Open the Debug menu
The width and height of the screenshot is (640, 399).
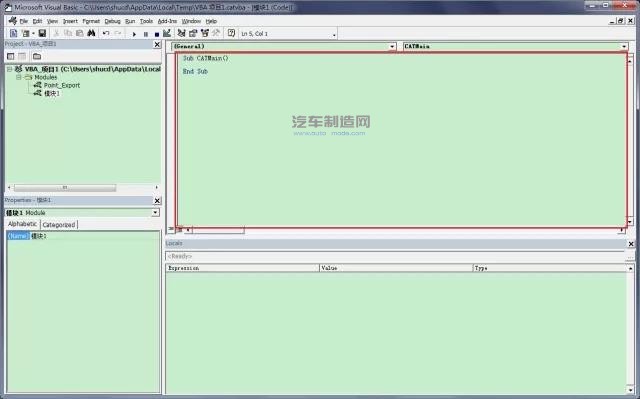click(x=112, y=21)
